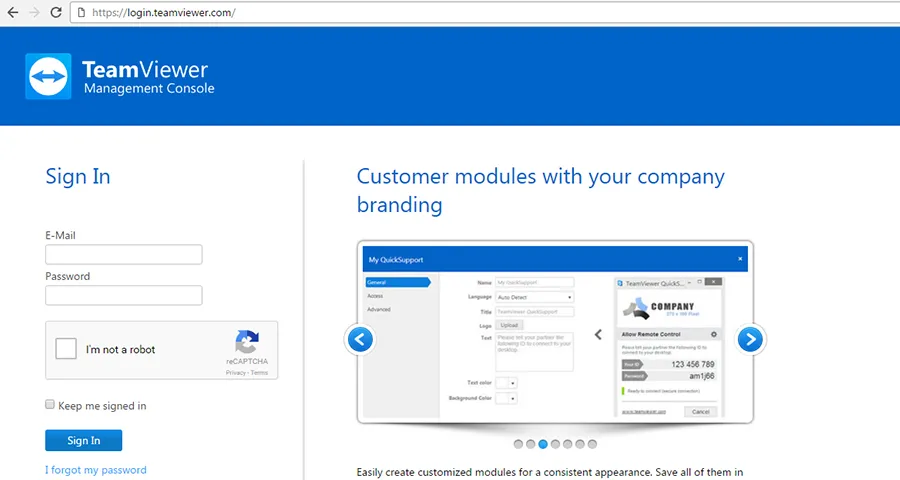Select Advanced tab in QuickSupport preview
The height and width of the screenshot is (480, 900).
pyautogui.click(x=379, y=309)
